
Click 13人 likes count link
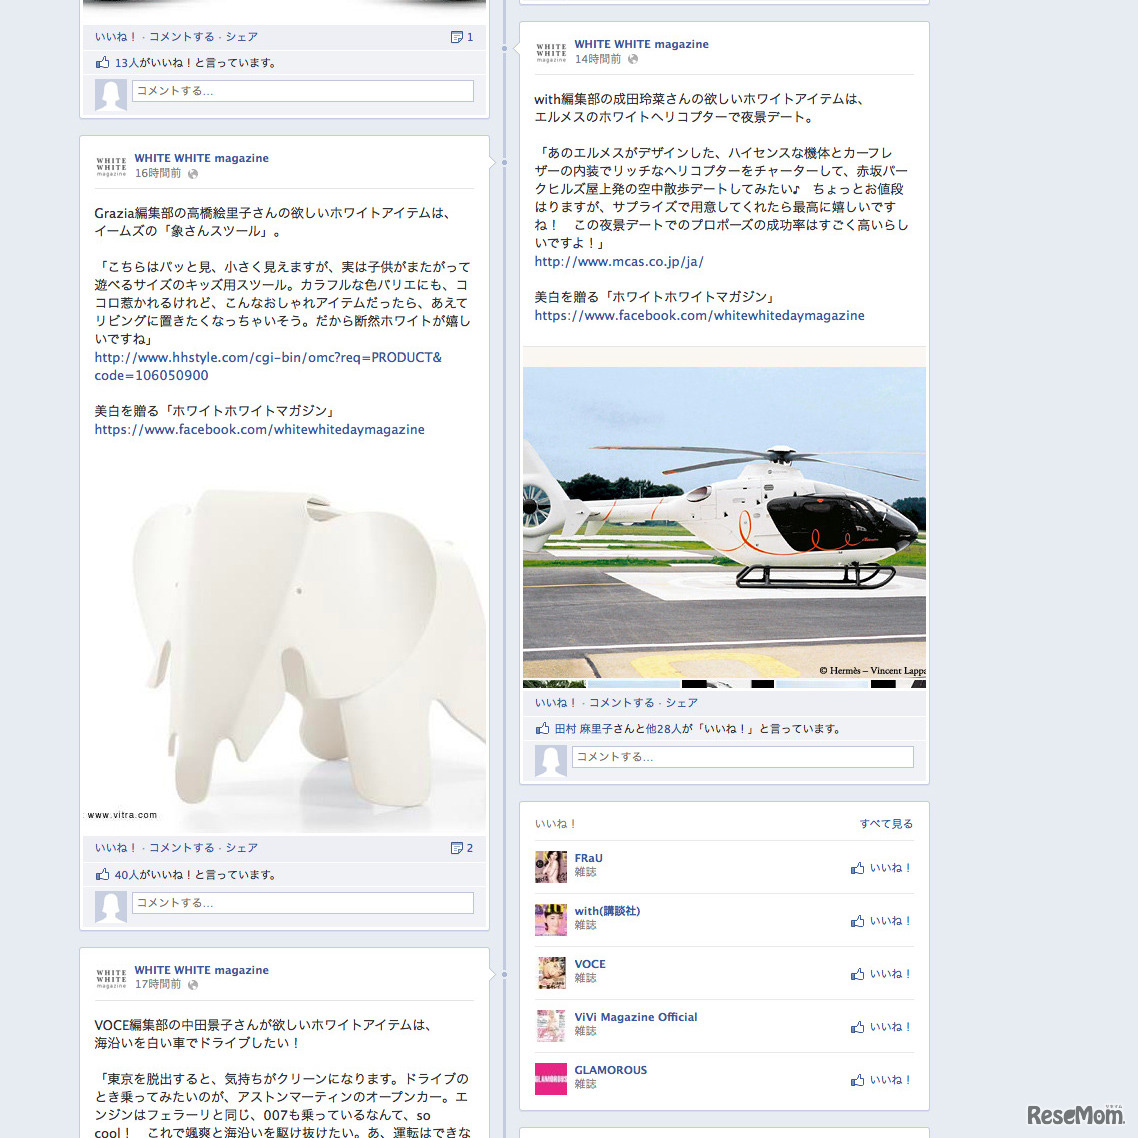[x=127, y=63]
